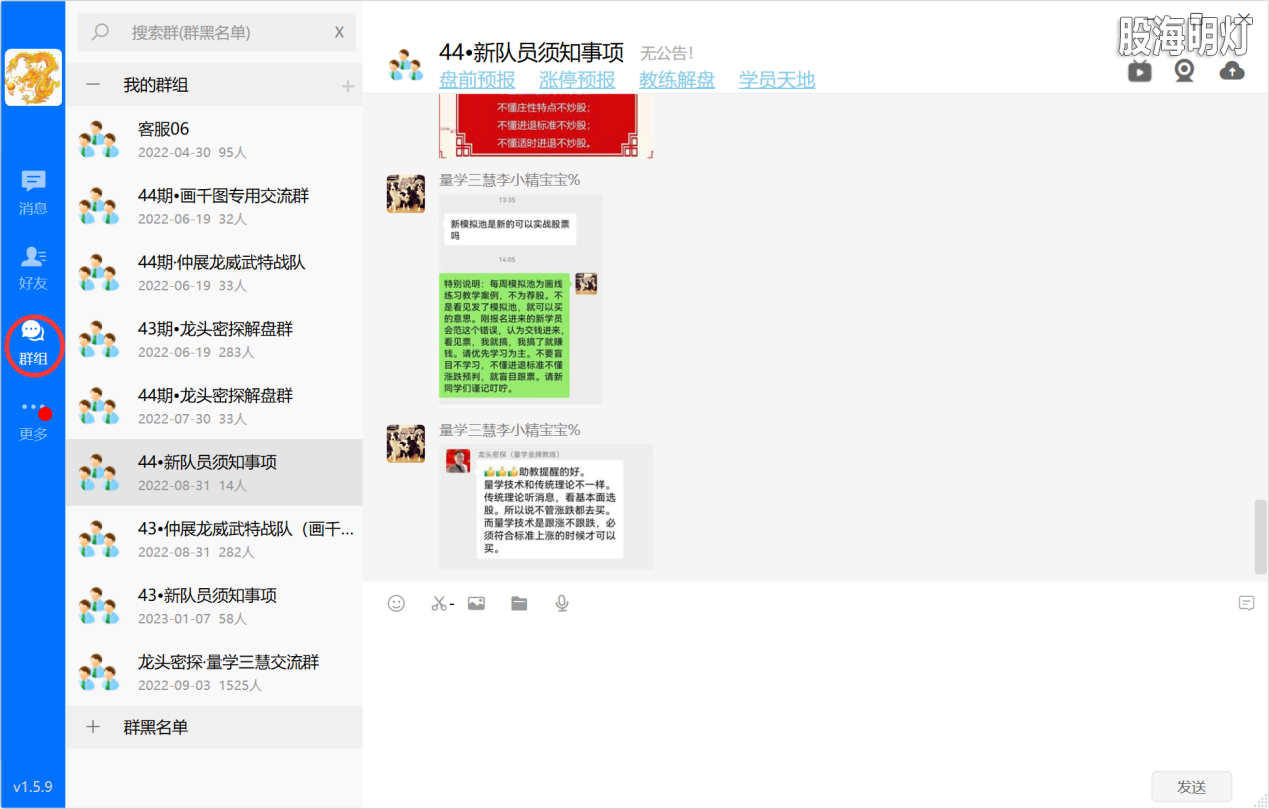1269x809 pixels.
Task: Open the 盘前预报 link
Action: pyautogui.click(x=476, y=80)
